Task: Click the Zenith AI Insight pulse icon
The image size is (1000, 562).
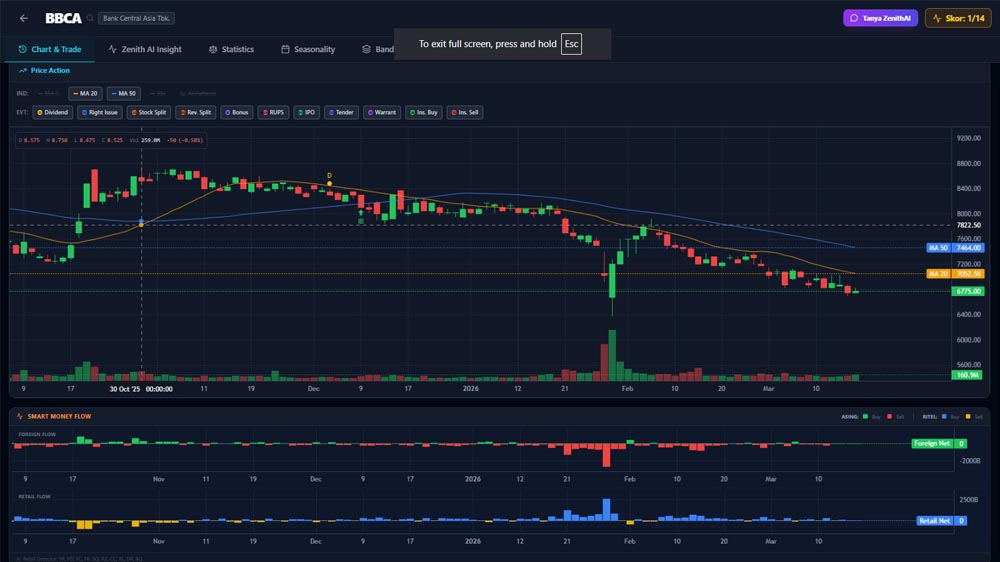Action: pyautogui.click(x=112, y=49)
